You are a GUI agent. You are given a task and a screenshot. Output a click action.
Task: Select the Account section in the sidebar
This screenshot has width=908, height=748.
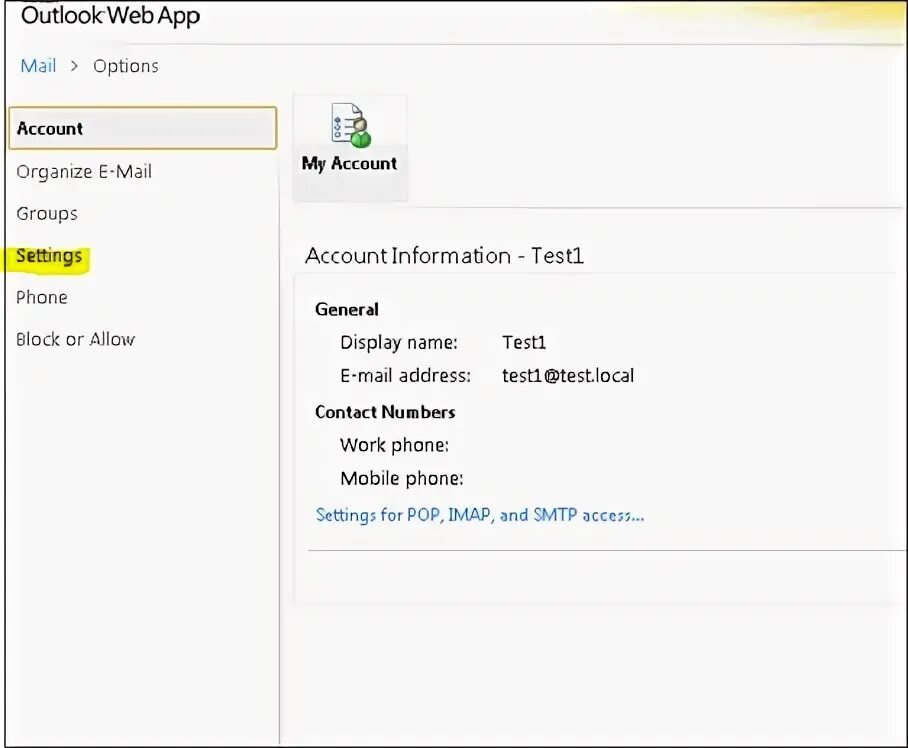click(142, 128)
